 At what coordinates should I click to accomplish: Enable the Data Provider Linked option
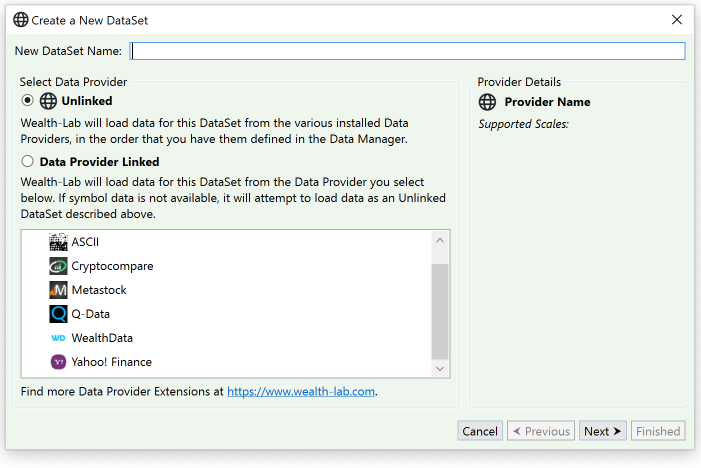pyautogui.click(x=27, y=161)
